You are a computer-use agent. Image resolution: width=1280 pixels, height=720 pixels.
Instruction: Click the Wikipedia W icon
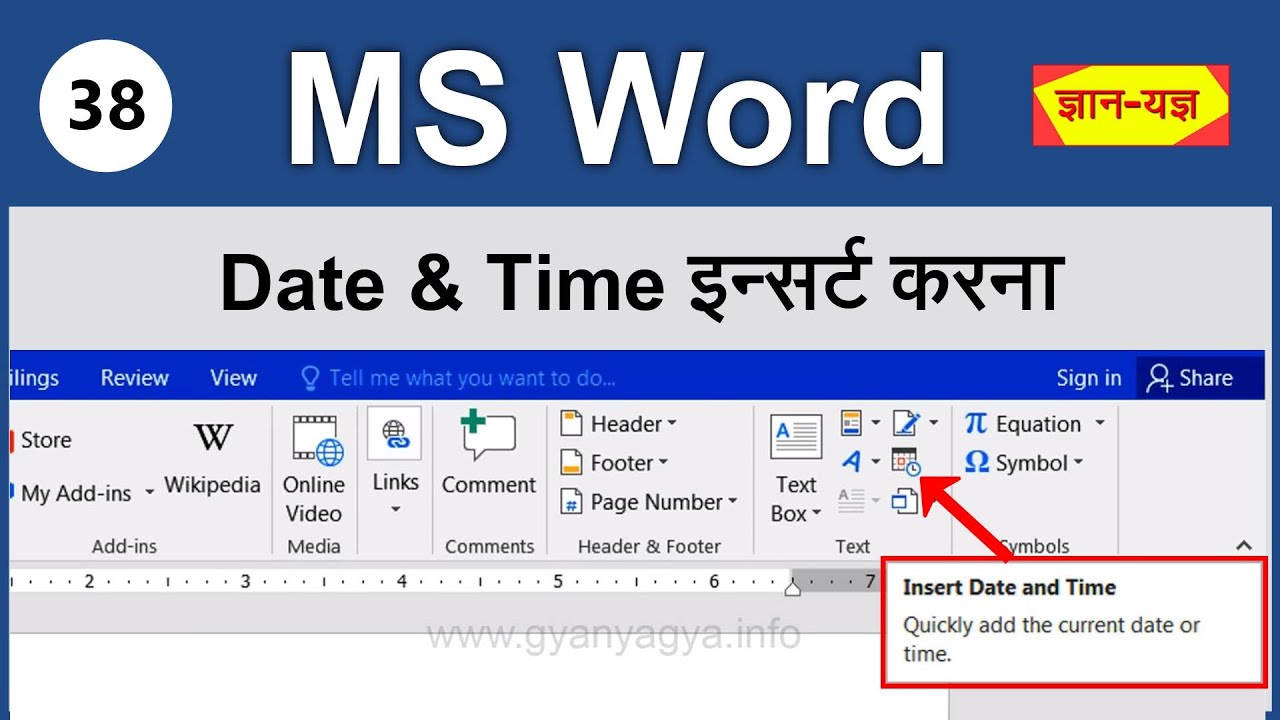click(213, 438)
